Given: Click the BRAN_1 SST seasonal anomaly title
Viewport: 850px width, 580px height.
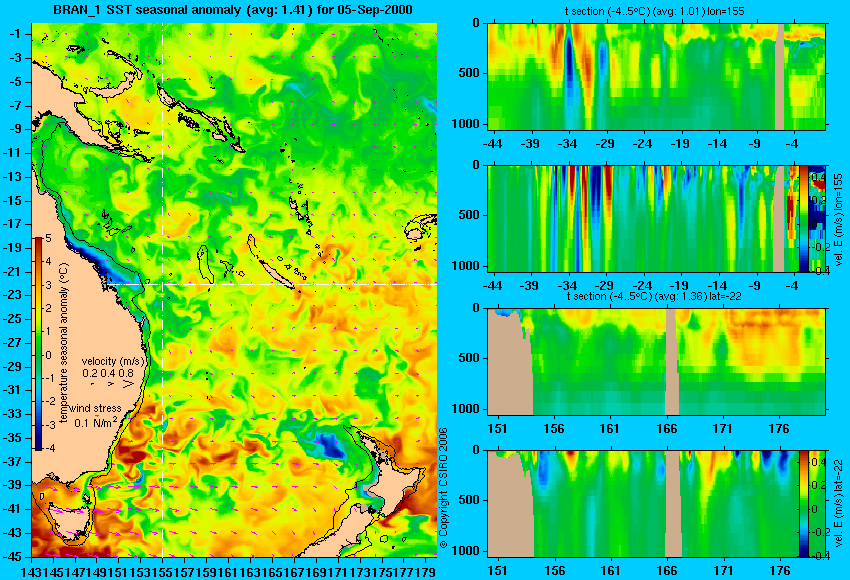Looking at the screenshot, I should click(233, 10).
